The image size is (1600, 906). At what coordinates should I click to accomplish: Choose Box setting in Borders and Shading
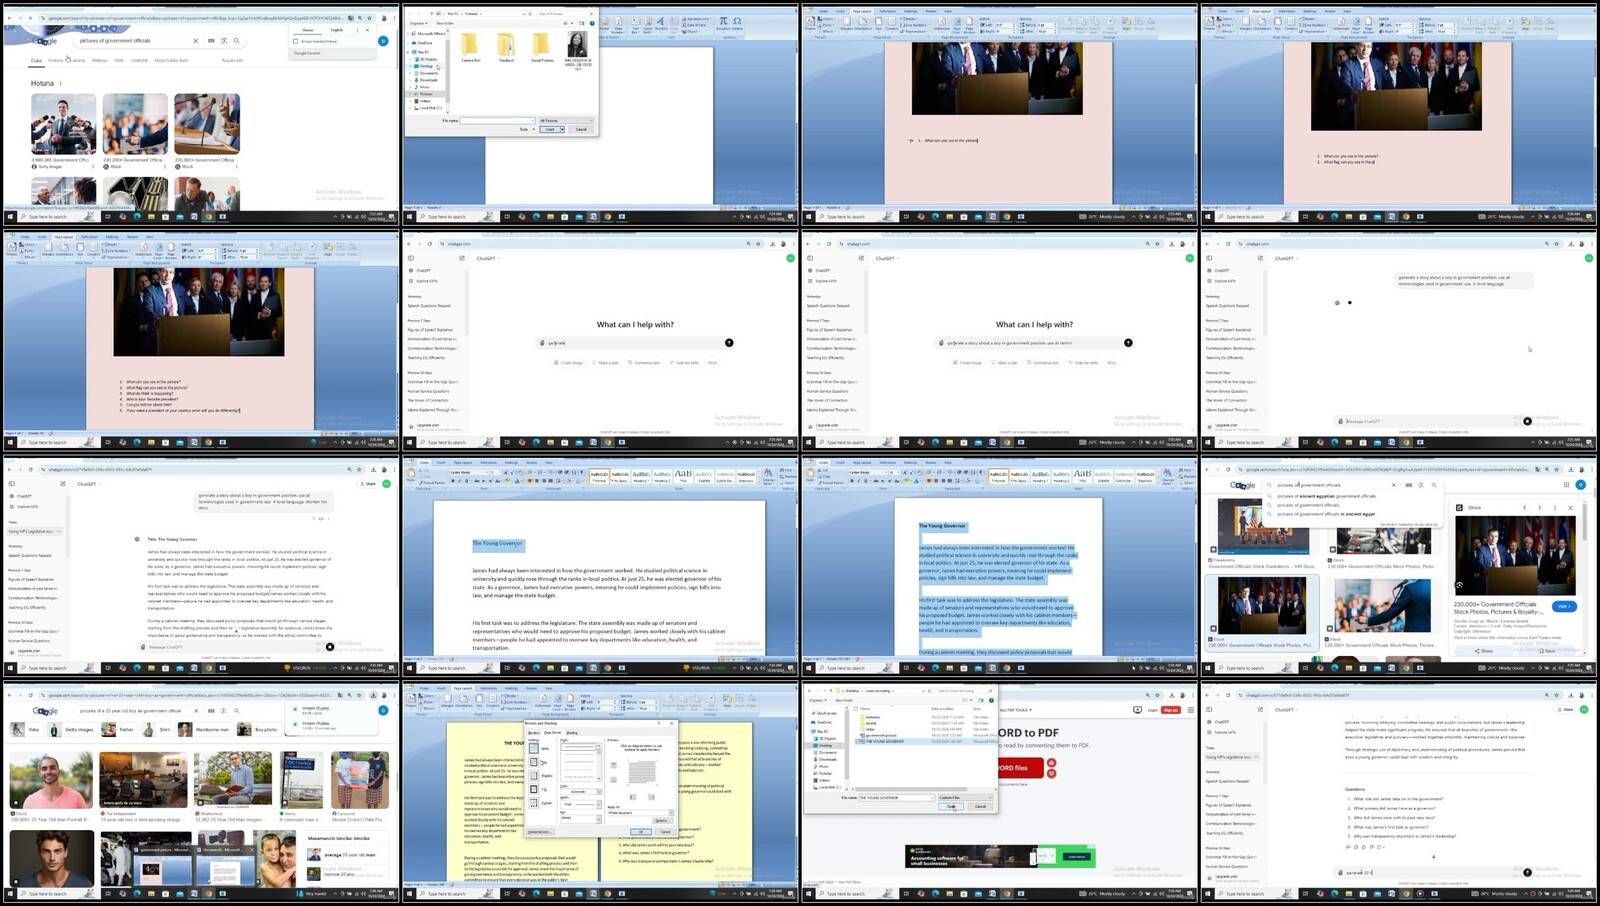coord(534,762)
